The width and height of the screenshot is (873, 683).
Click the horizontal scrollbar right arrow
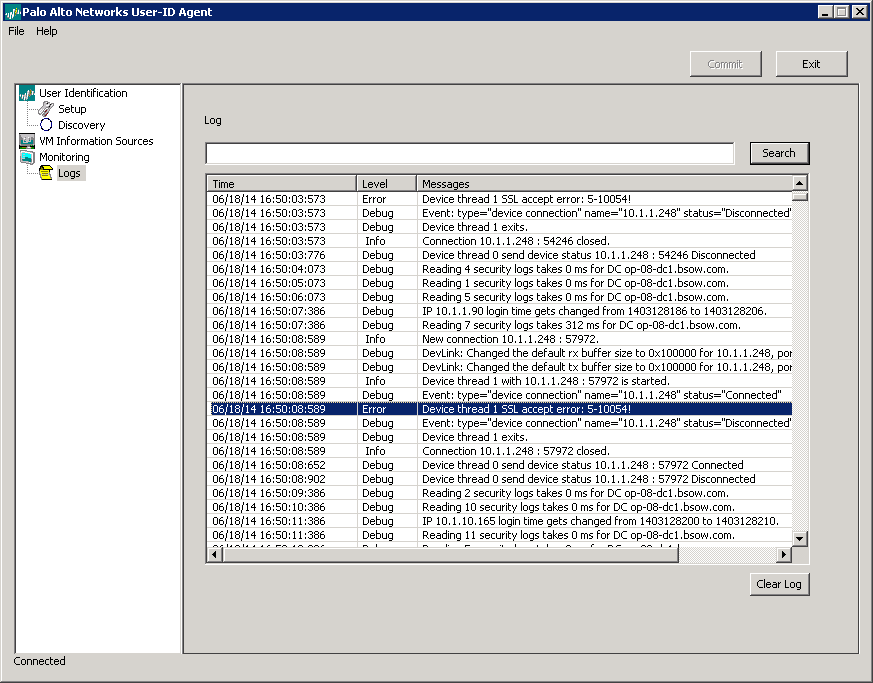pos(784,554)
